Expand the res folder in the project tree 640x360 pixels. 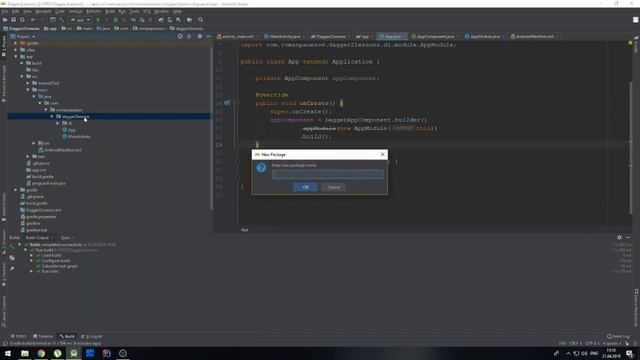click(34, 143)
